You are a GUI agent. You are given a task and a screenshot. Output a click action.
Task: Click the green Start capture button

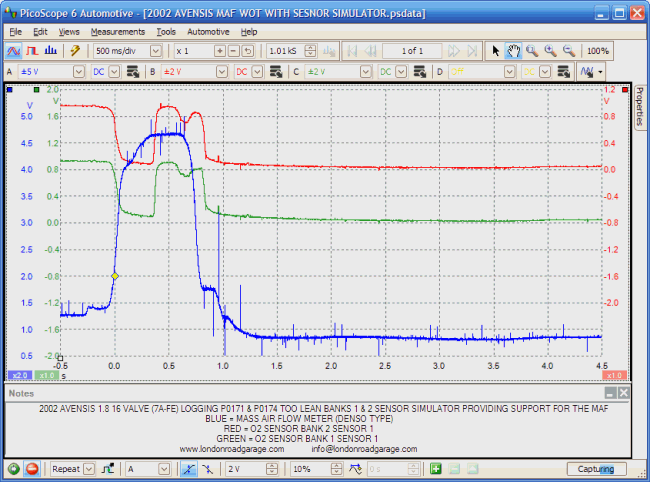tap(14, 468)
